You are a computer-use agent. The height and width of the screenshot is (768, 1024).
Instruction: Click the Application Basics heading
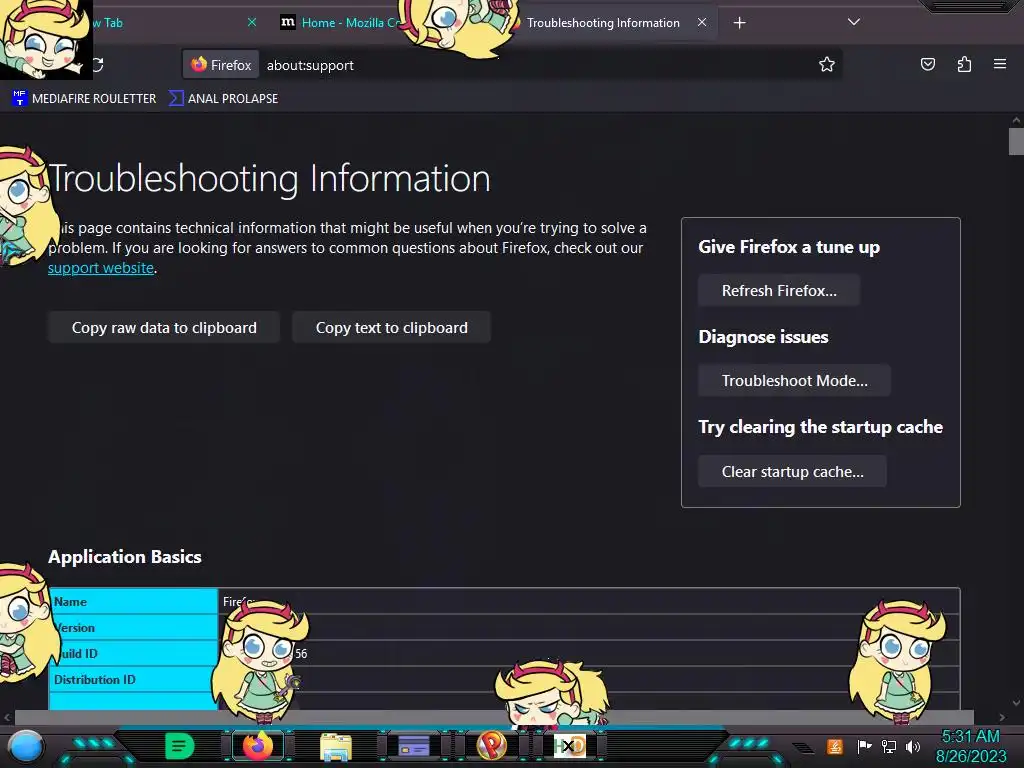[125, 557]
